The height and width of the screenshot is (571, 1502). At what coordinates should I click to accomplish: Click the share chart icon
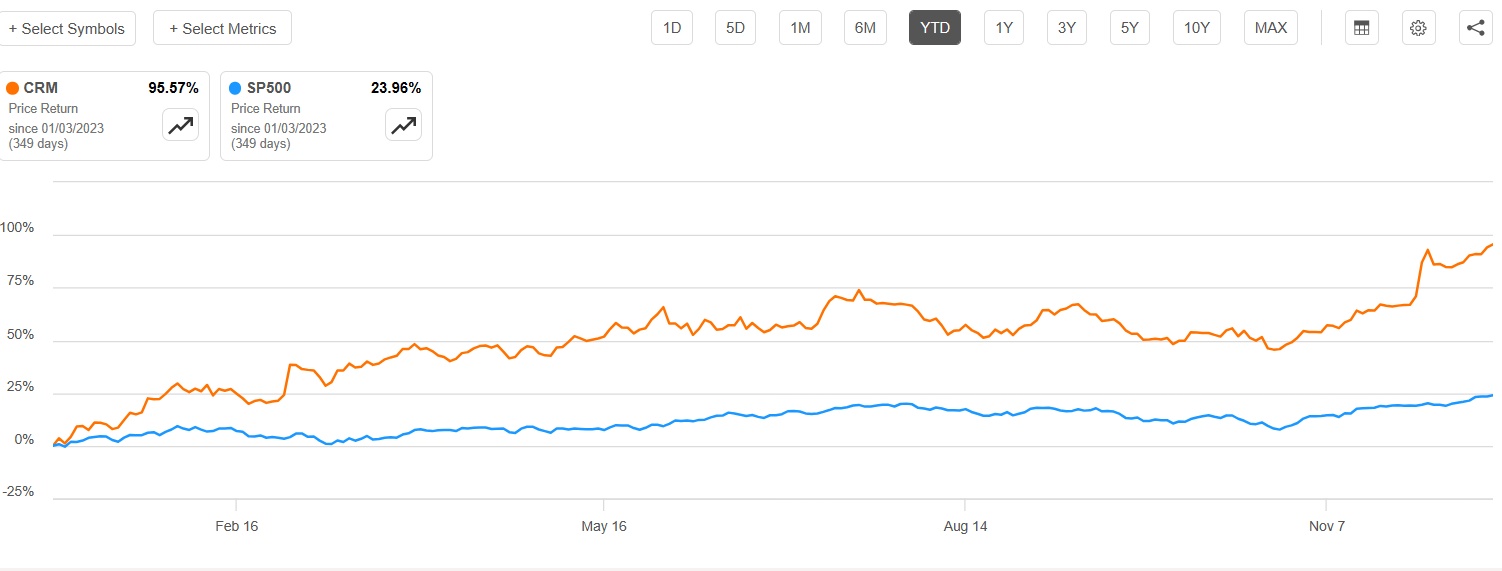point(1475,28)
